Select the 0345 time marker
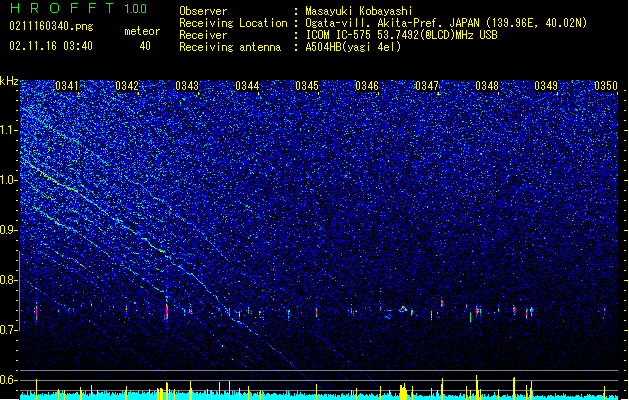The width and height of the screenshot is (629, 400). tap(307, 86)
